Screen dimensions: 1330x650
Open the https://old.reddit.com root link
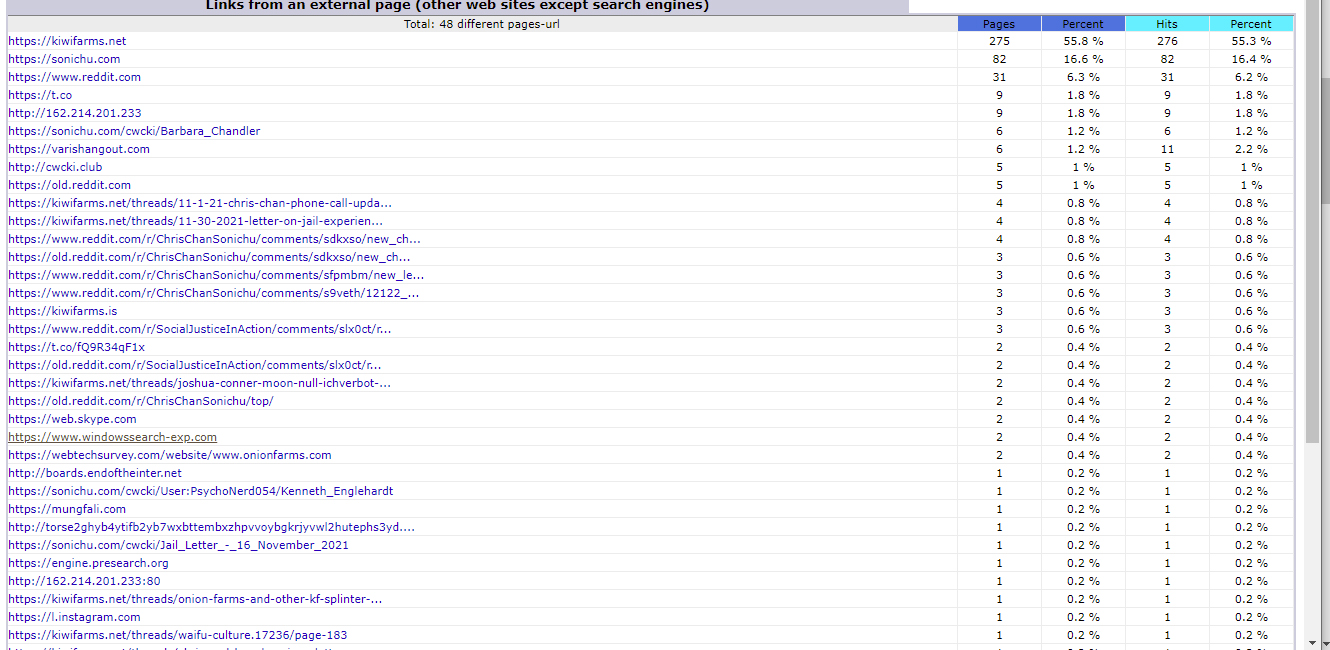[69, 185]
